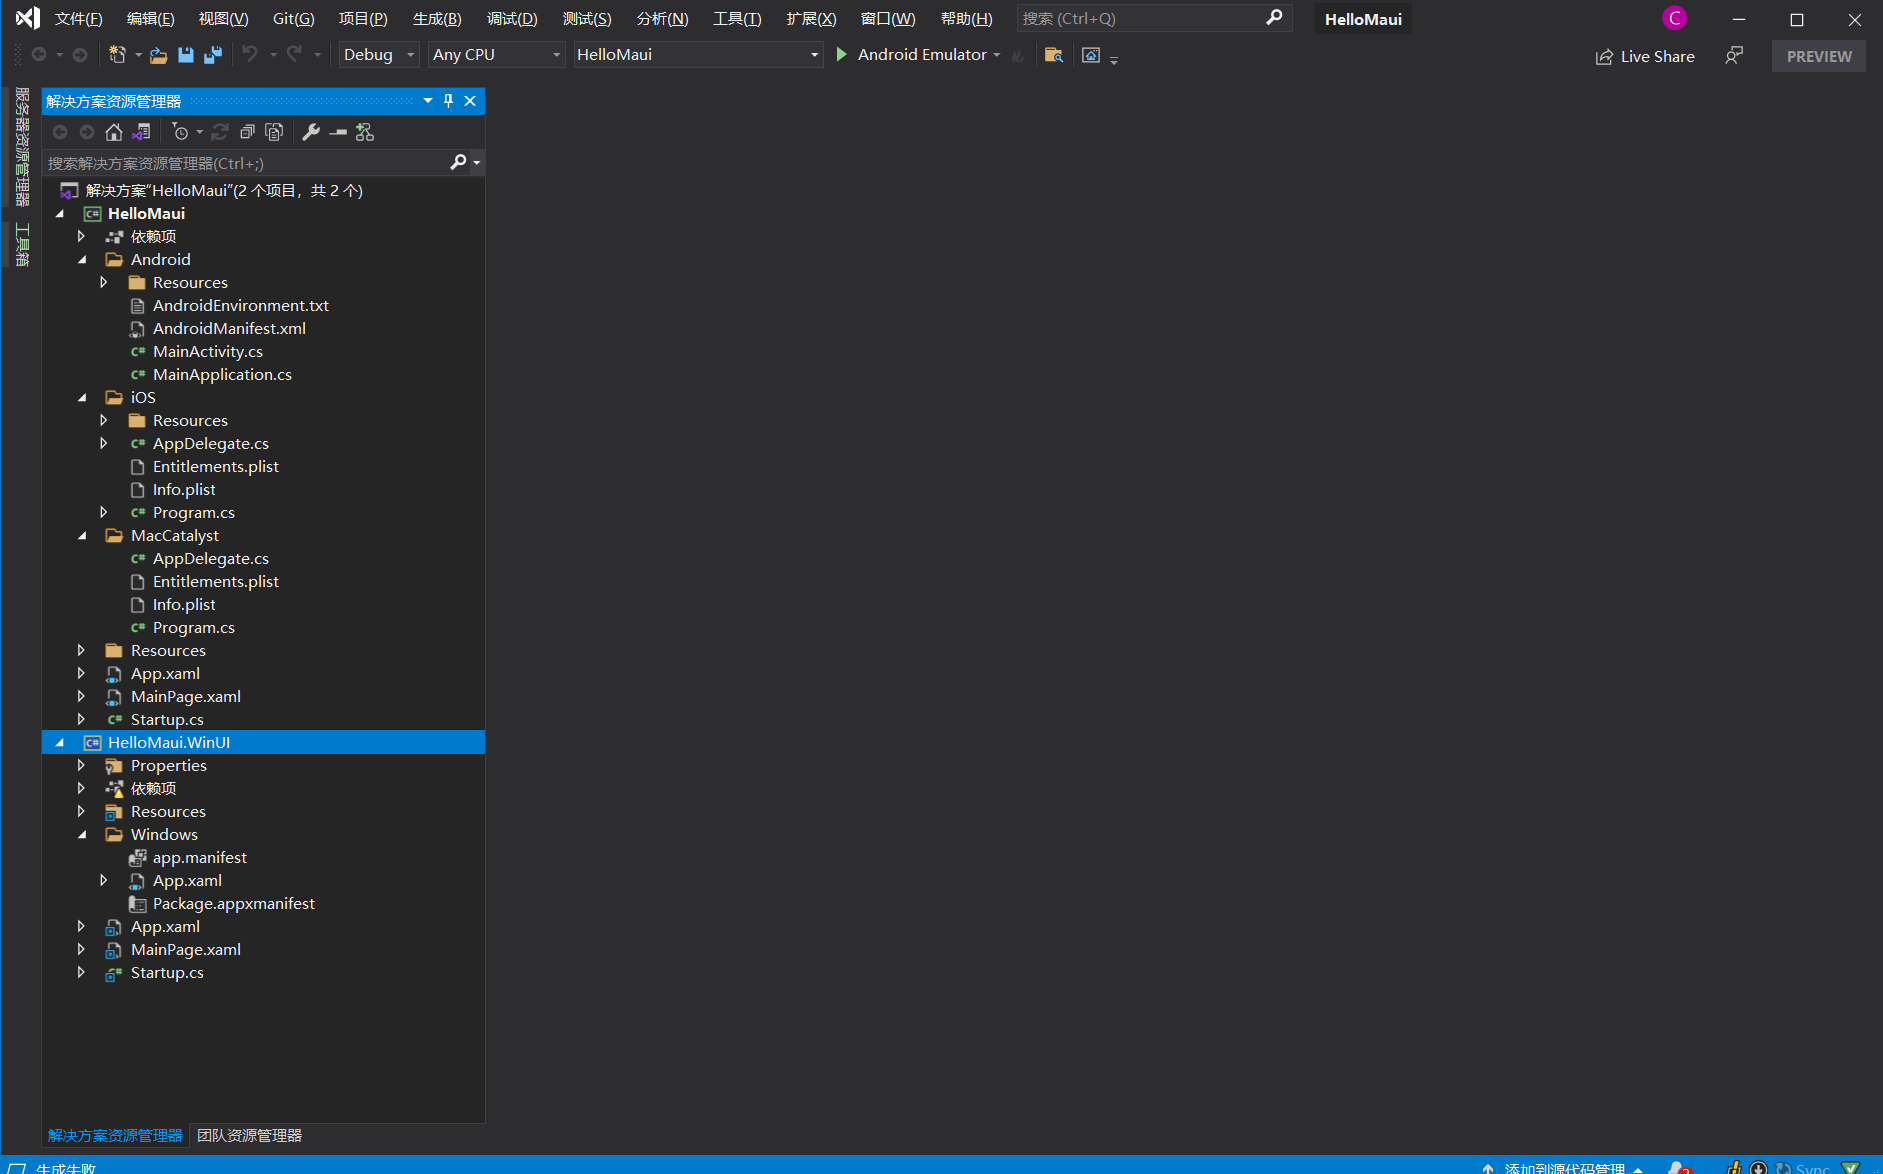Image resolution: width=1883 pixels, height=1174 pixels.
Task: Collapse the MacCatalyst folder
Action: 82,536
